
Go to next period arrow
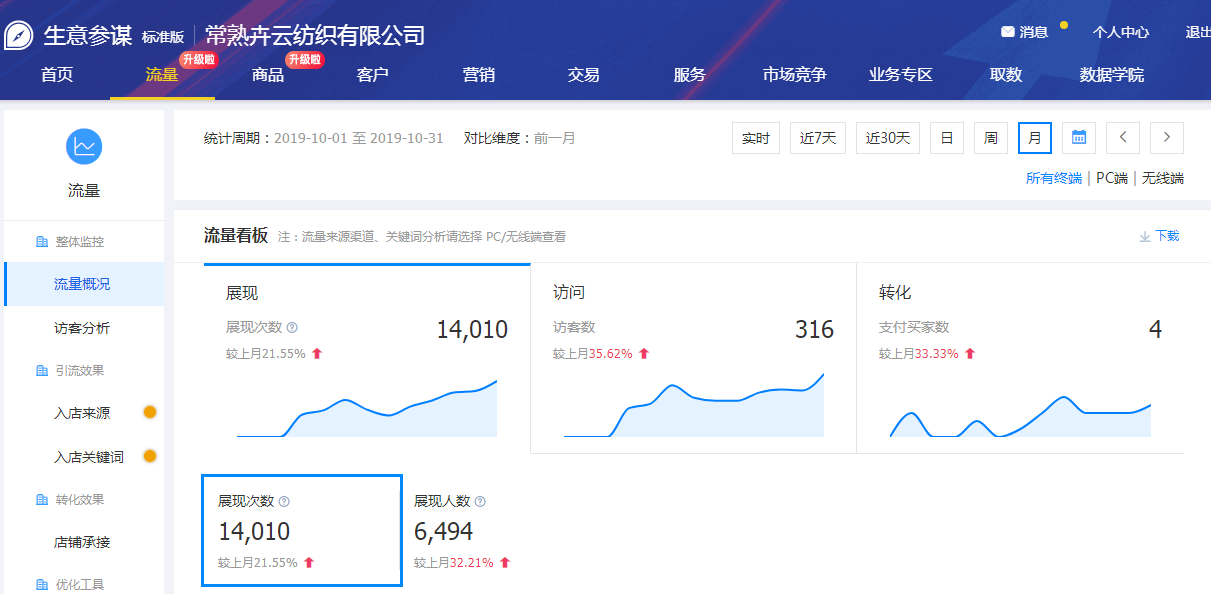(x=1167, y=138)
